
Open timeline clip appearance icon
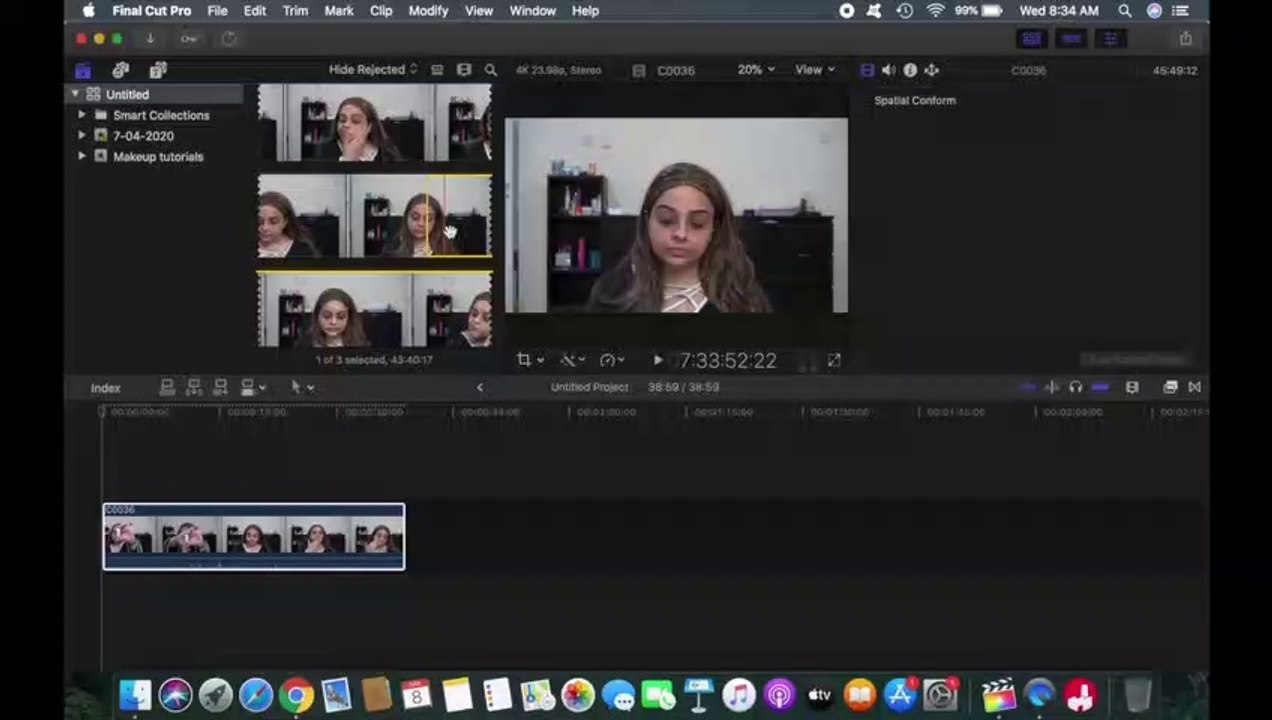pos(1132,387)
